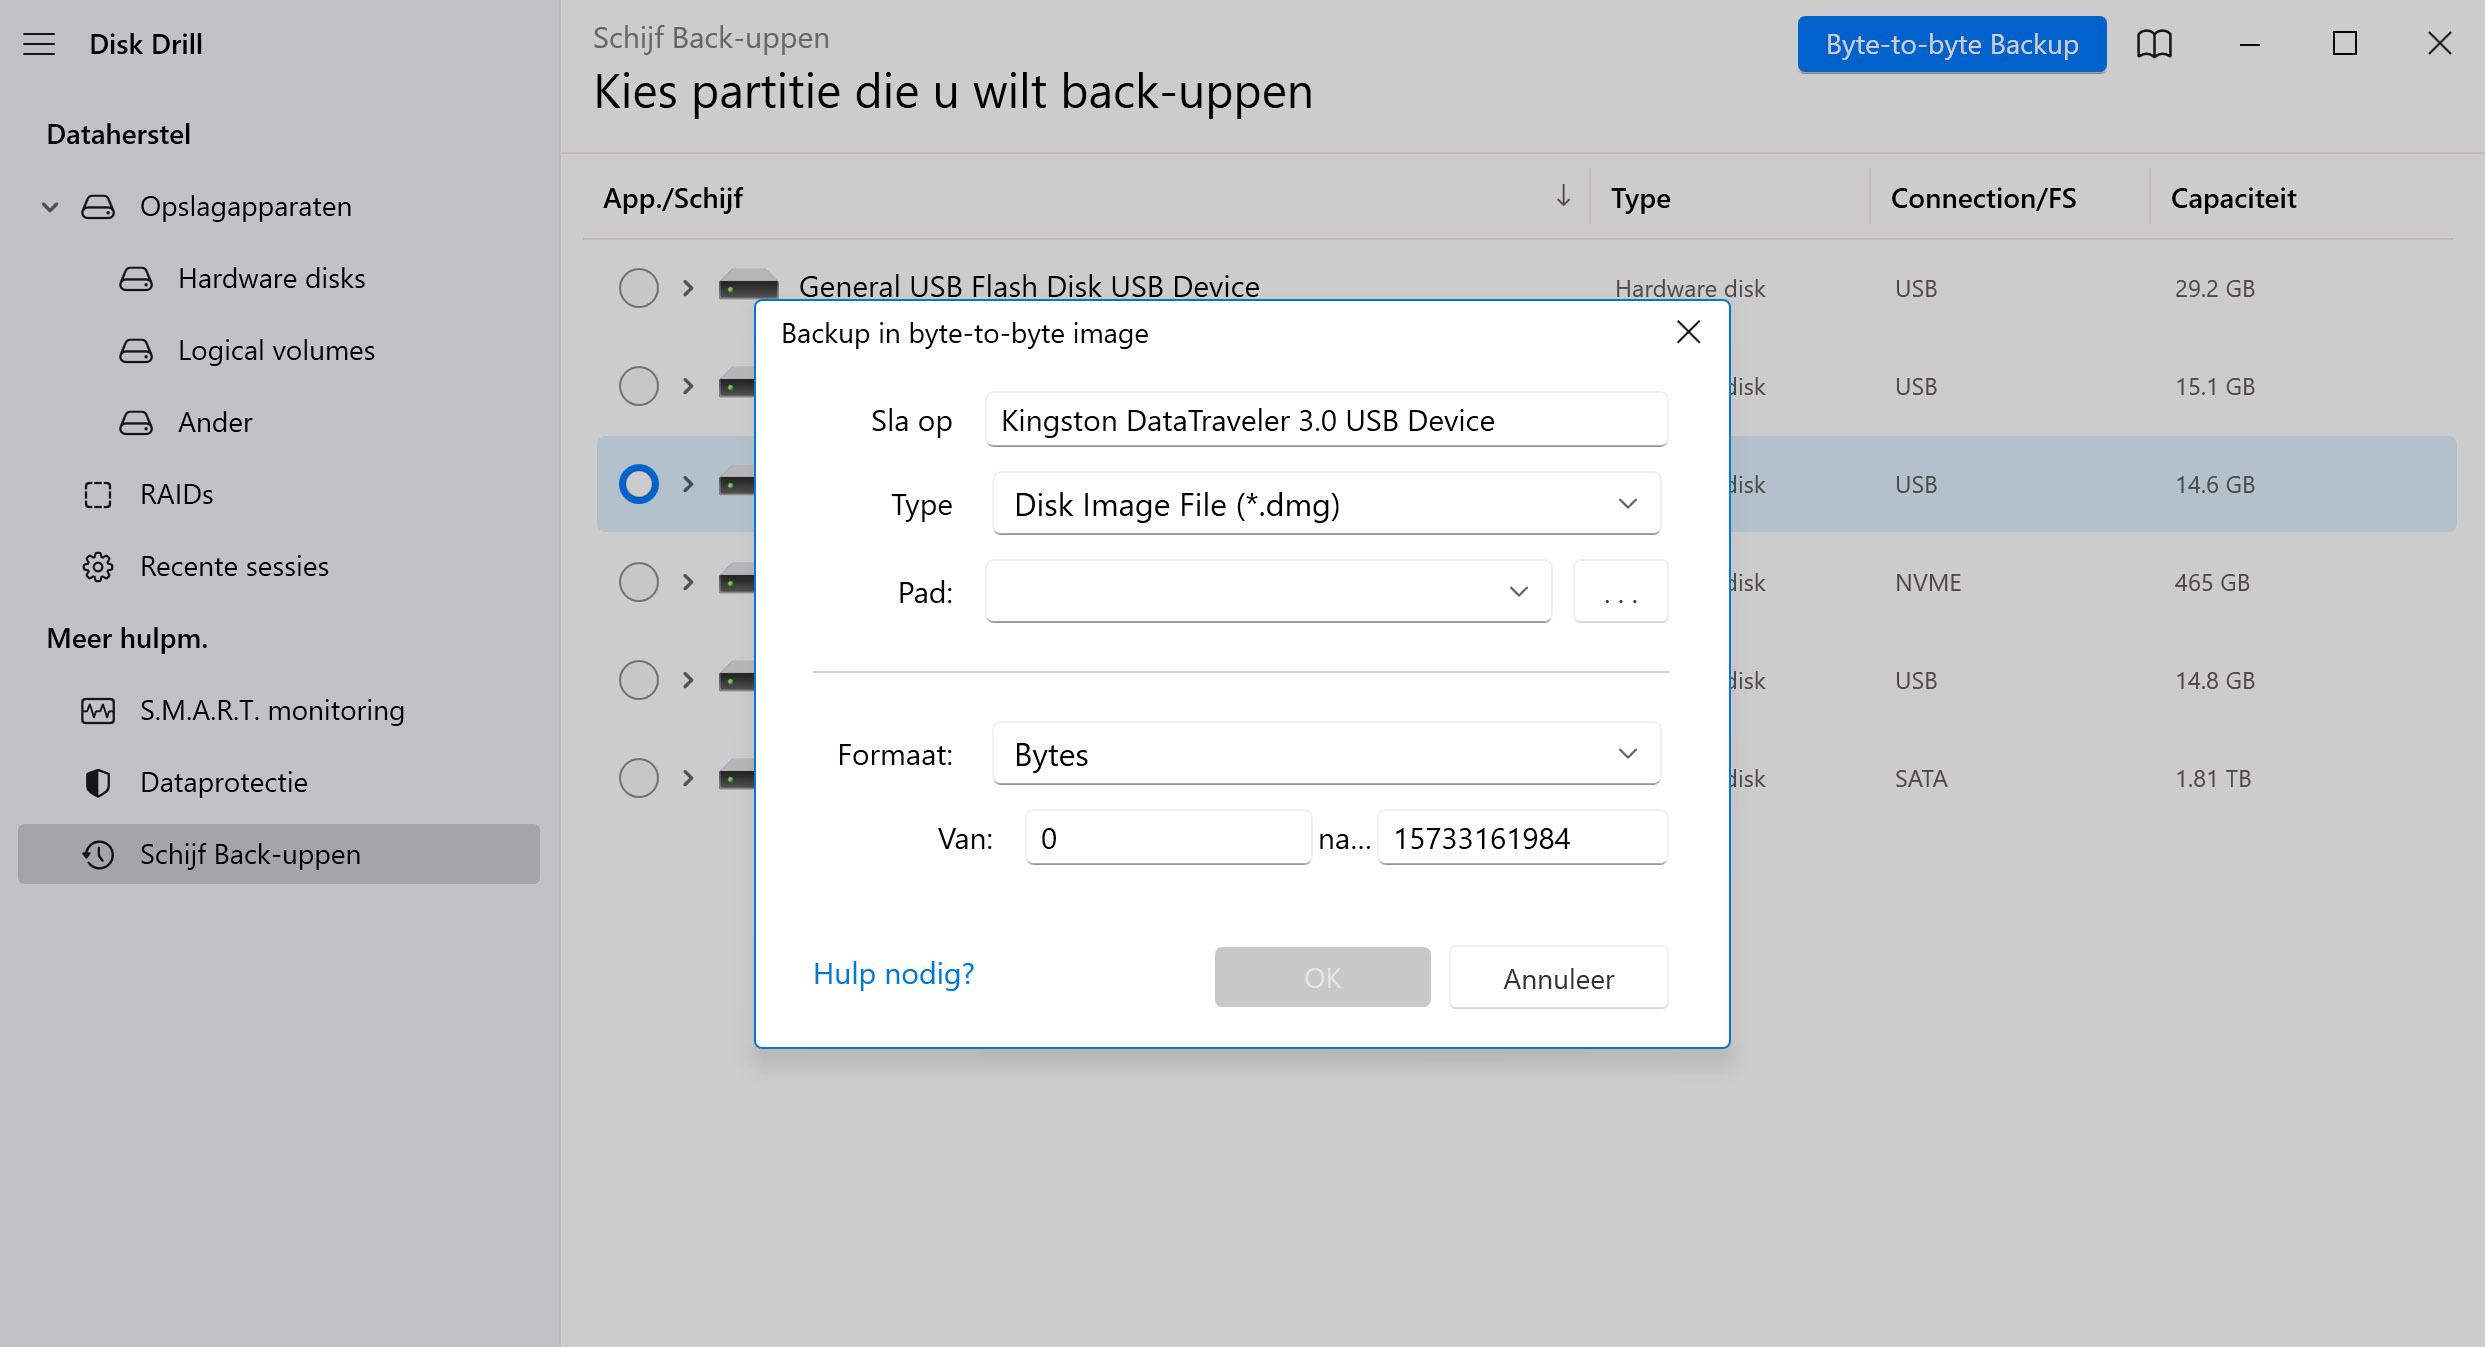Viewport: 2485px width, 1347px height.
Task: Expand the Pad file location dropdown
Action: coord(1518,591)
